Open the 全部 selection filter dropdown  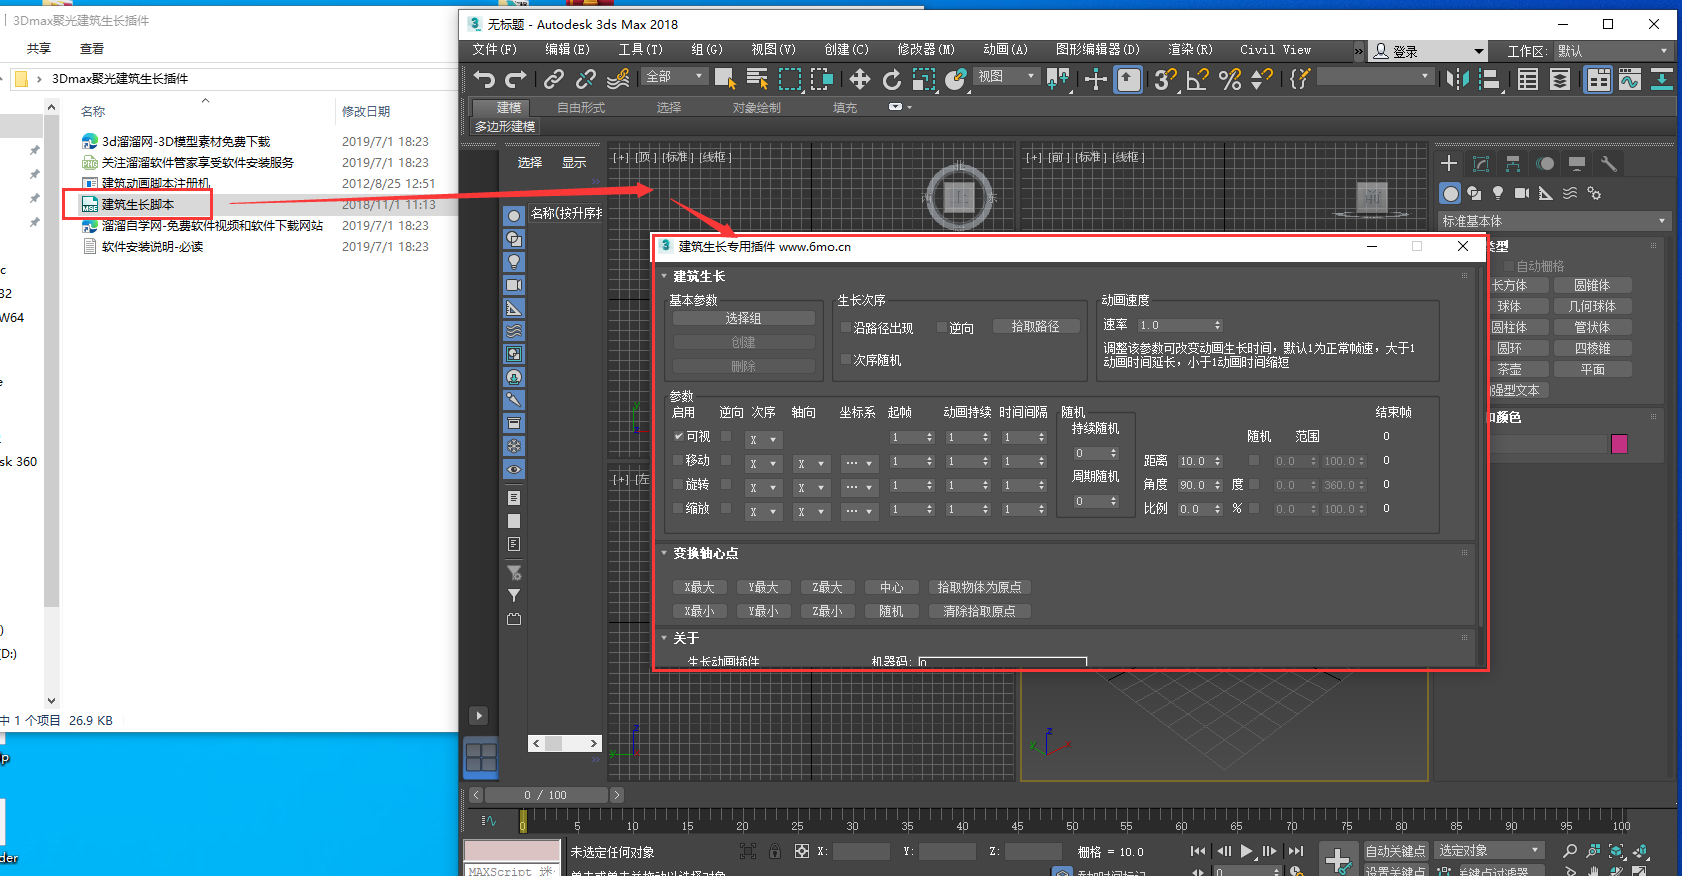(675, 76)
